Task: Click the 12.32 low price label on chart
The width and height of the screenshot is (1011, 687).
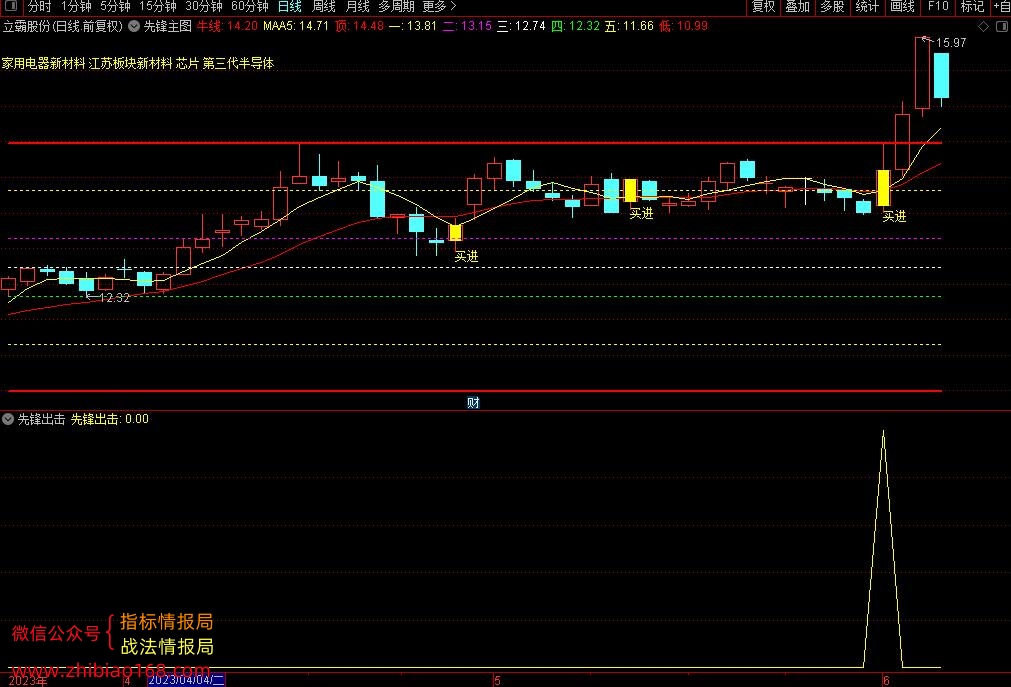Action: [x=115, y=297]
